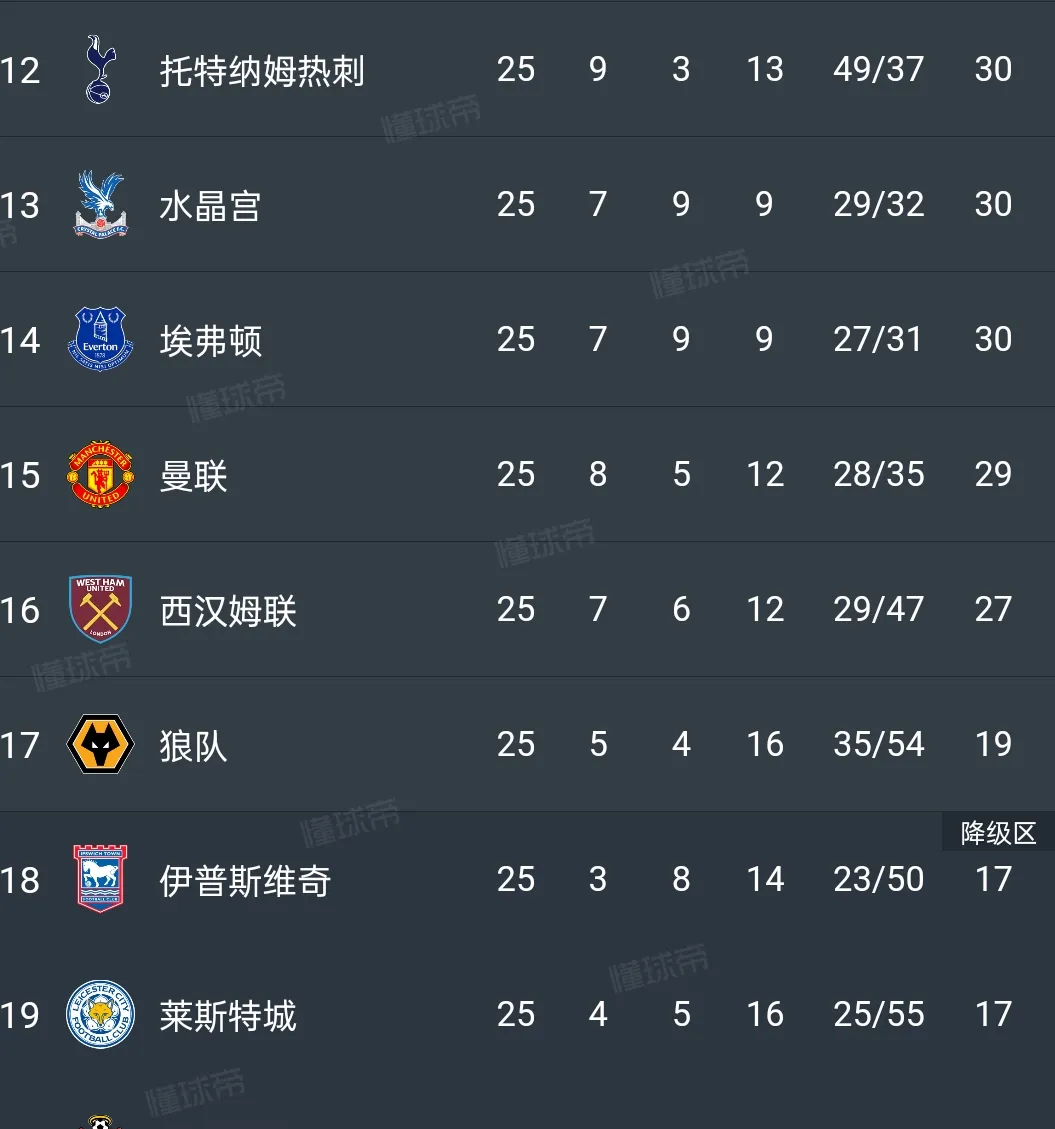This screenshot has width=1055, height=1129.
Task: Tap the 狼队 team name
Action: [x=193, y=746]
